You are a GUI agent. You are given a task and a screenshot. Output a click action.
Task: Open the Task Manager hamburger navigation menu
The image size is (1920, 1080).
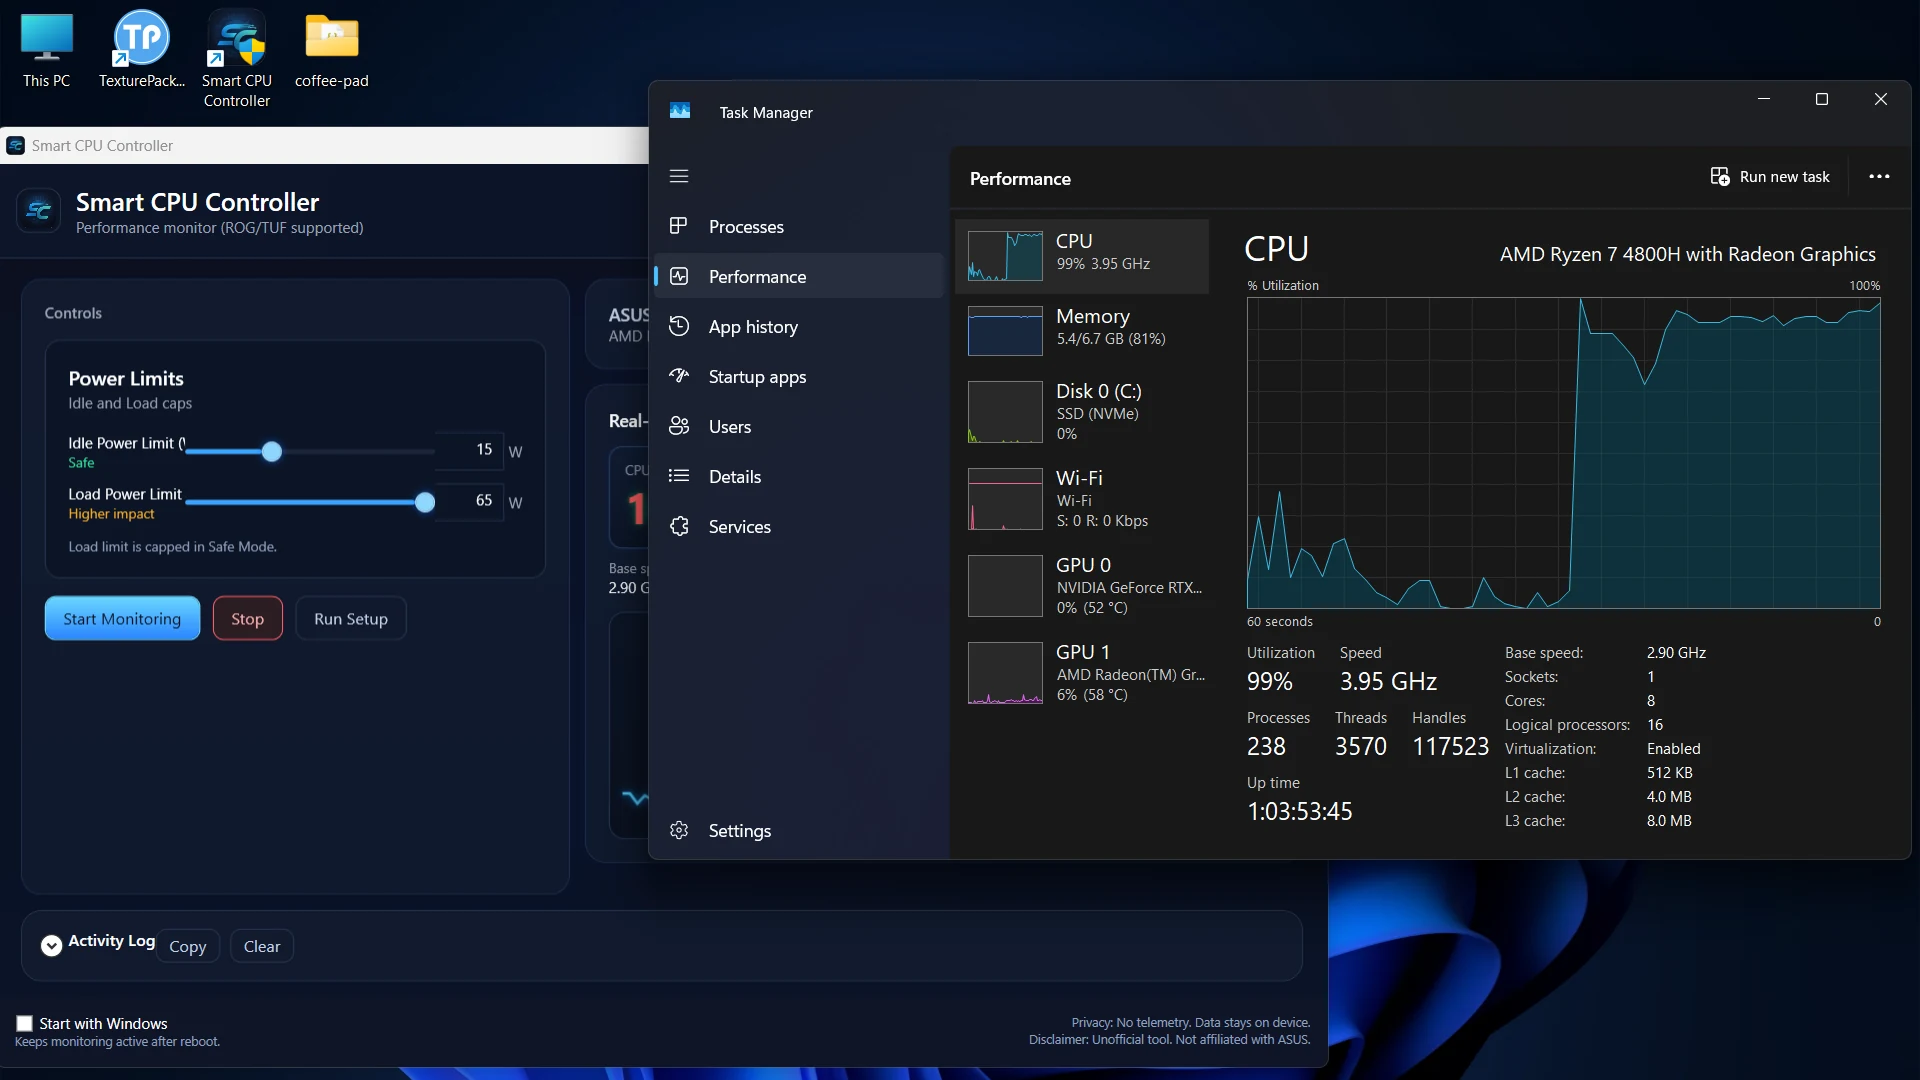click(x=679, y=176)
